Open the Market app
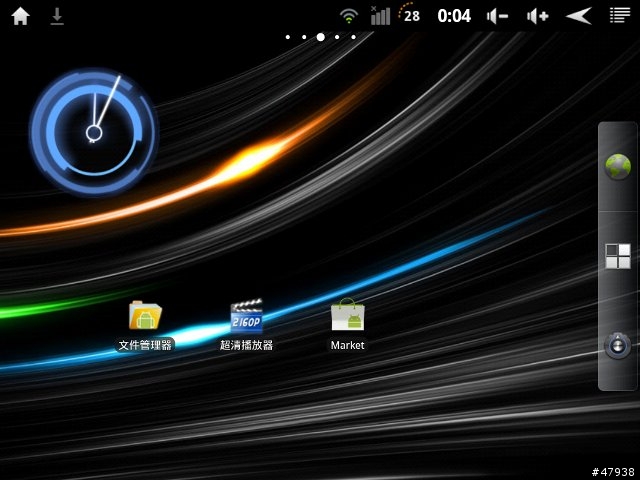This screenshot has width=640, height=480. point(347,325)
